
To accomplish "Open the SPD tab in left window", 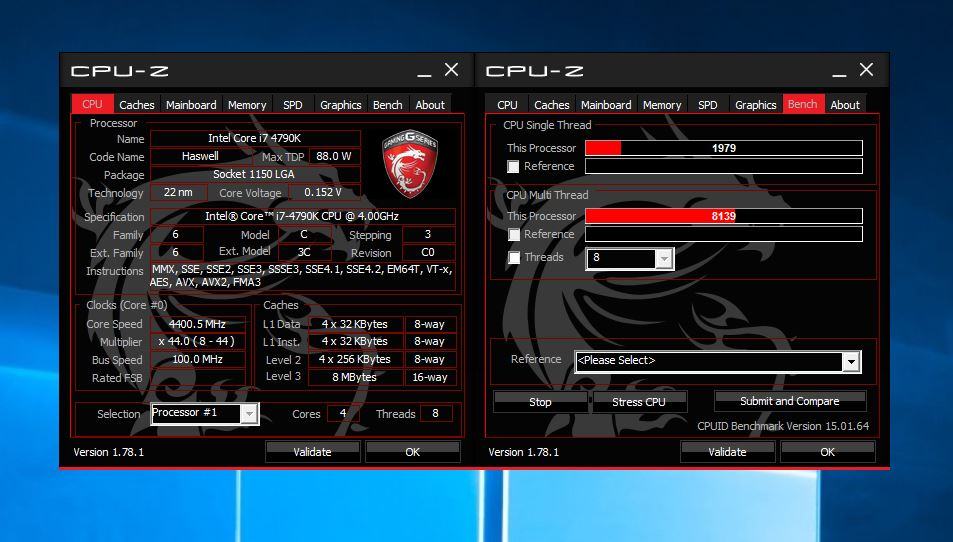I will coord(293,105).
